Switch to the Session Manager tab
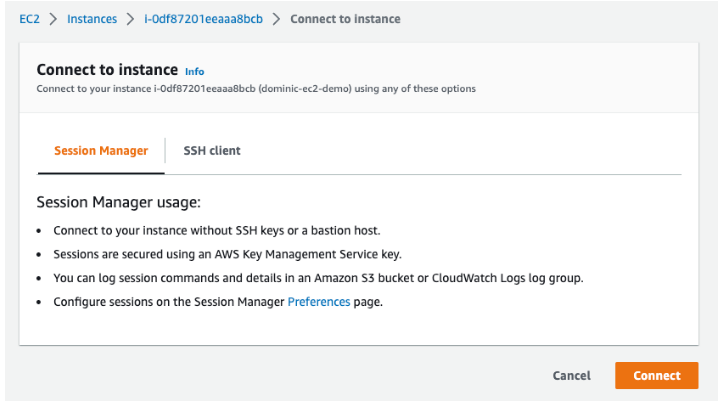 click(x=101, y=151)
